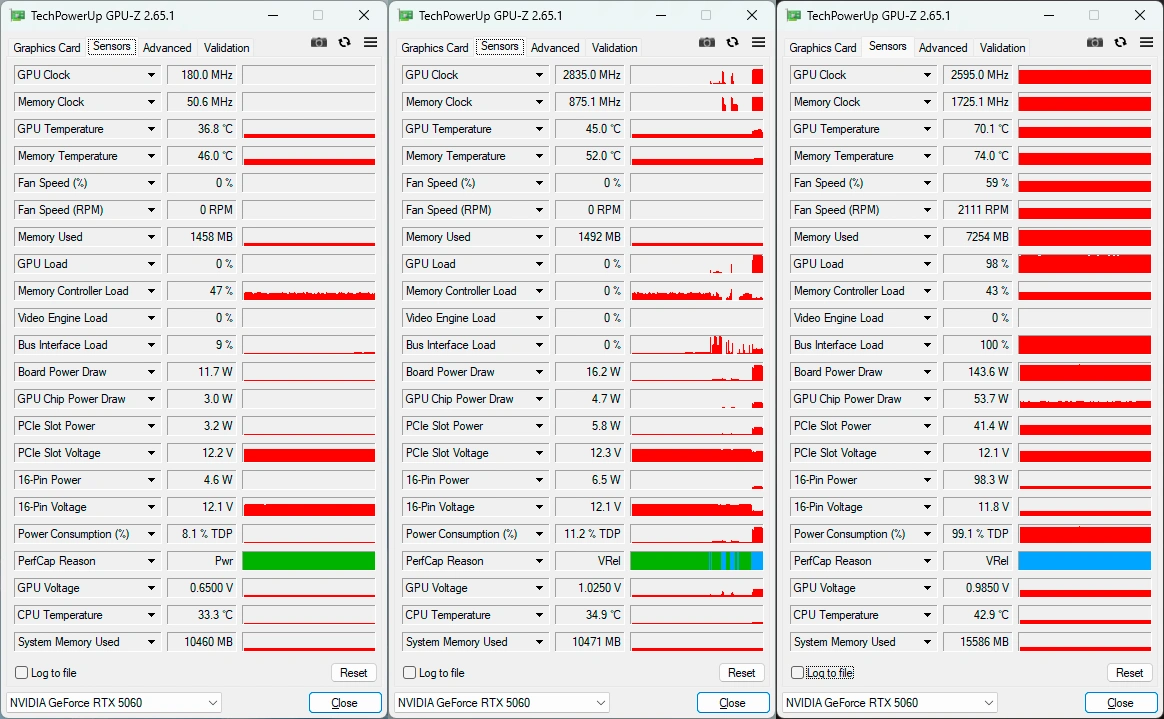Click Reset in the right window

[x=1130, y=673]
